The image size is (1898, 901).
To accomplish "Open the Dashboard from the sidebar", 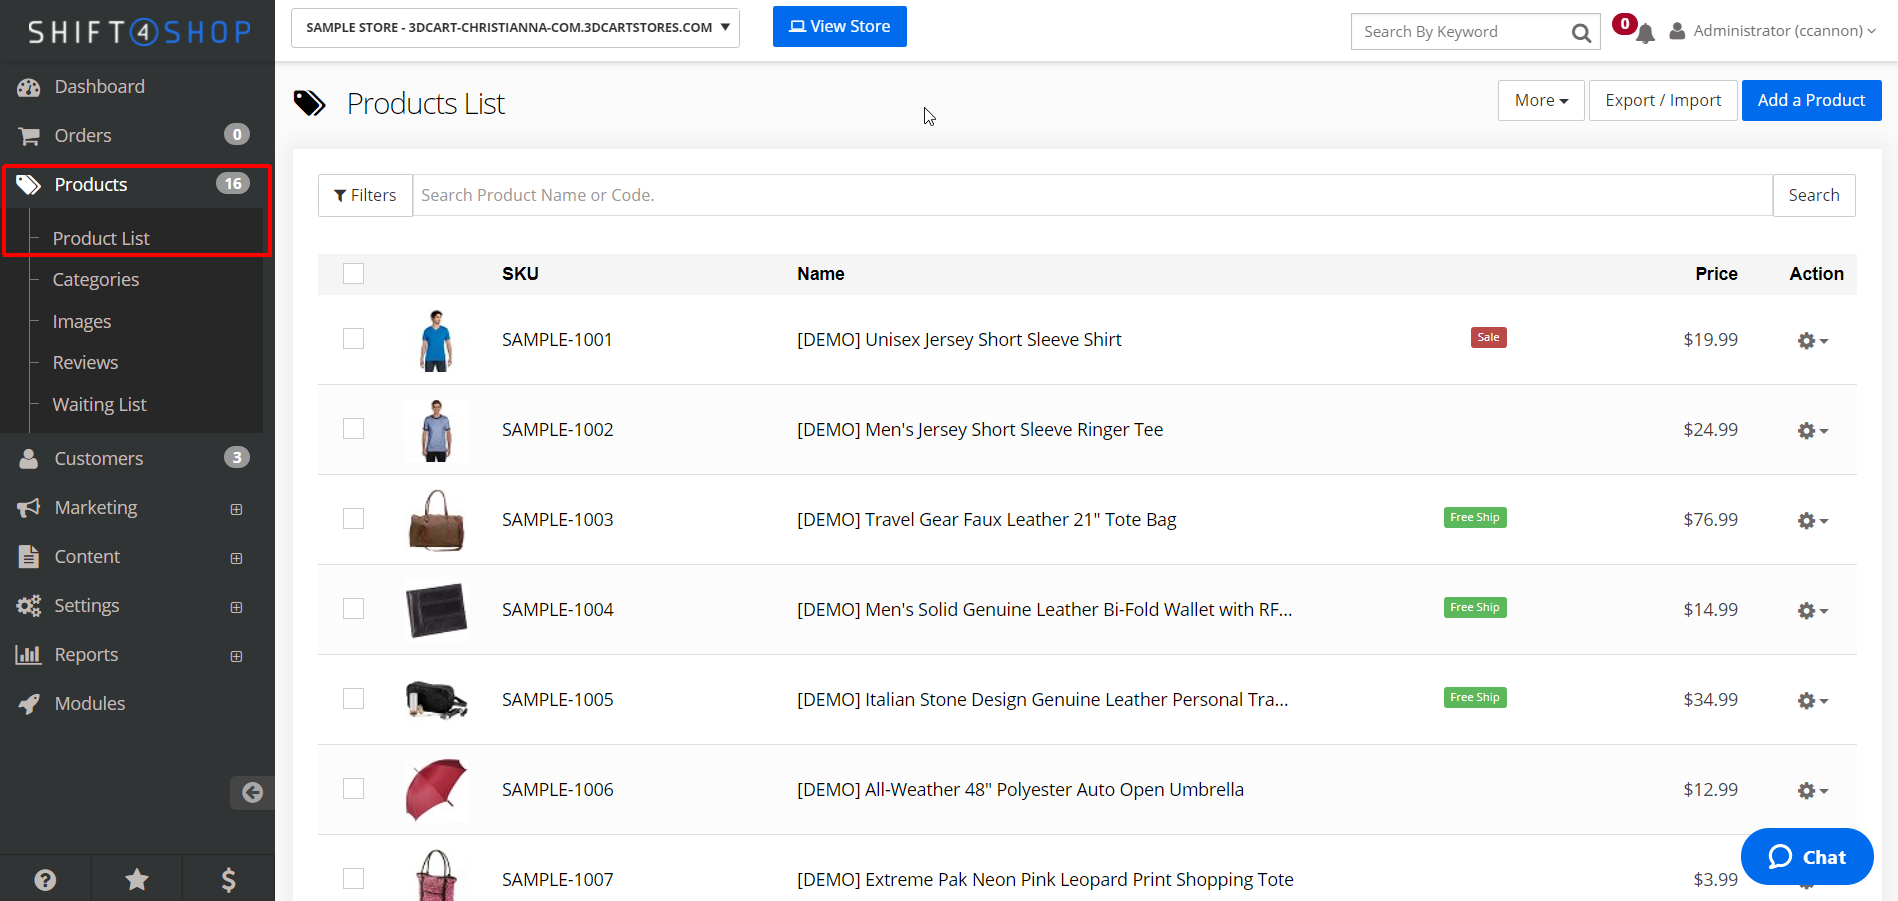I will pos(98,86).
